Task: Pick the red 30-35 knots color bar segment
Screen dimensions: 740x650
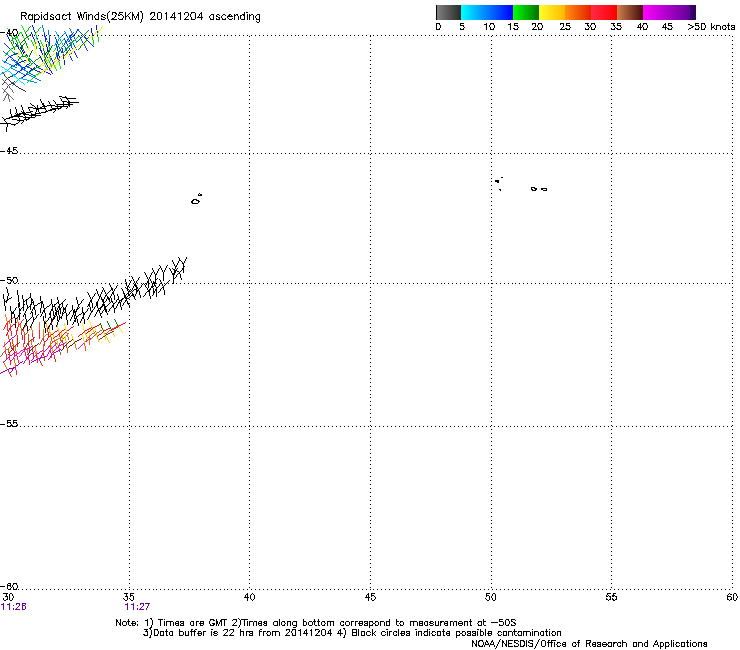Action: 604,12
